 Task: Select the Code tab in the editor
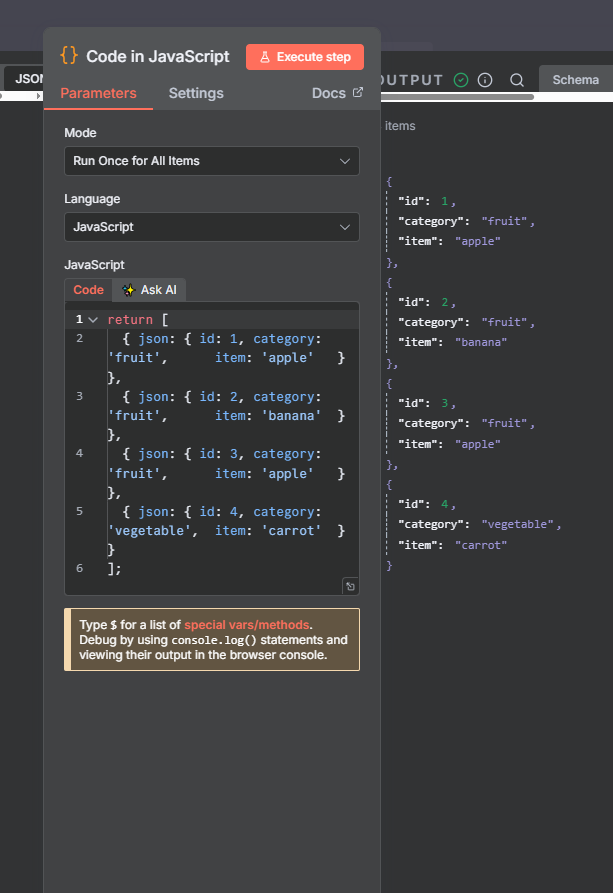coord(88,290)
